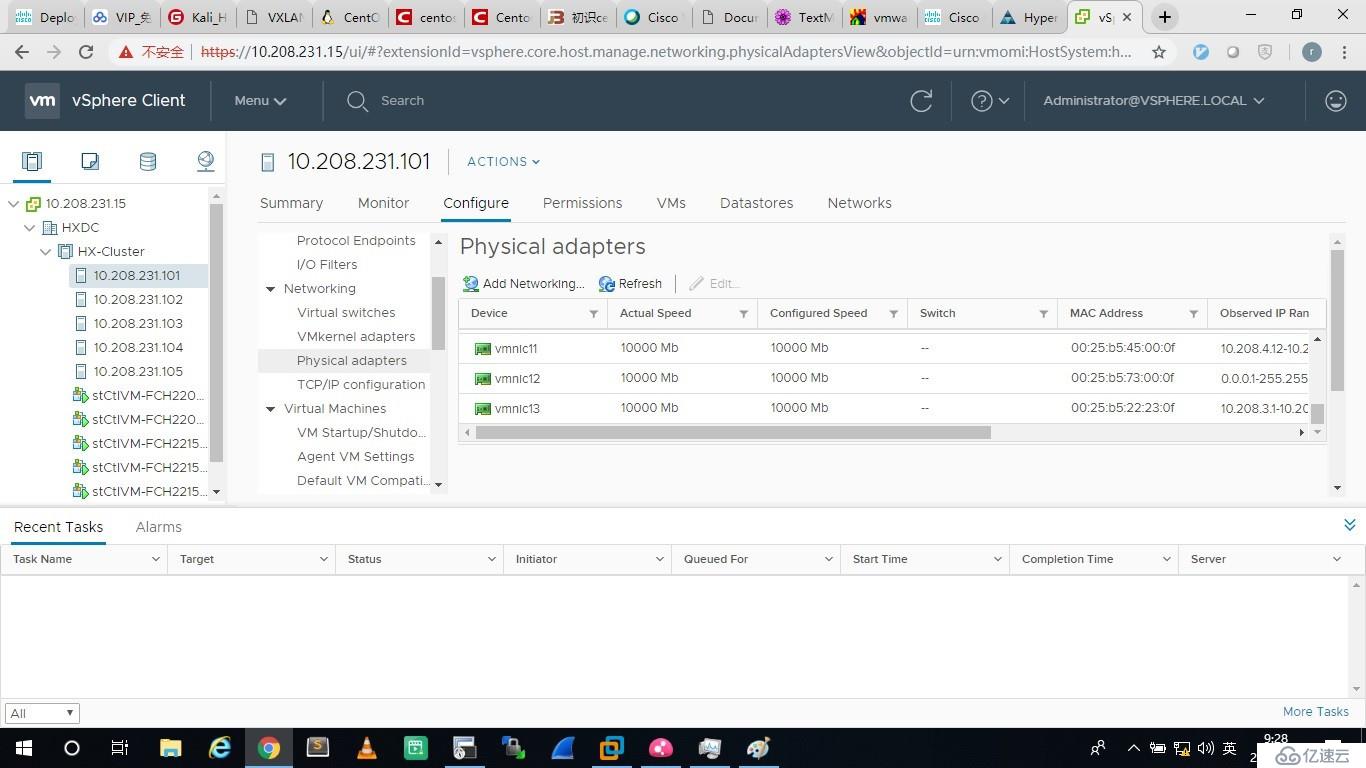The image size is (1366, 768).
Task: Click the vSphere refresh icon in header
Action: point(921,101)
